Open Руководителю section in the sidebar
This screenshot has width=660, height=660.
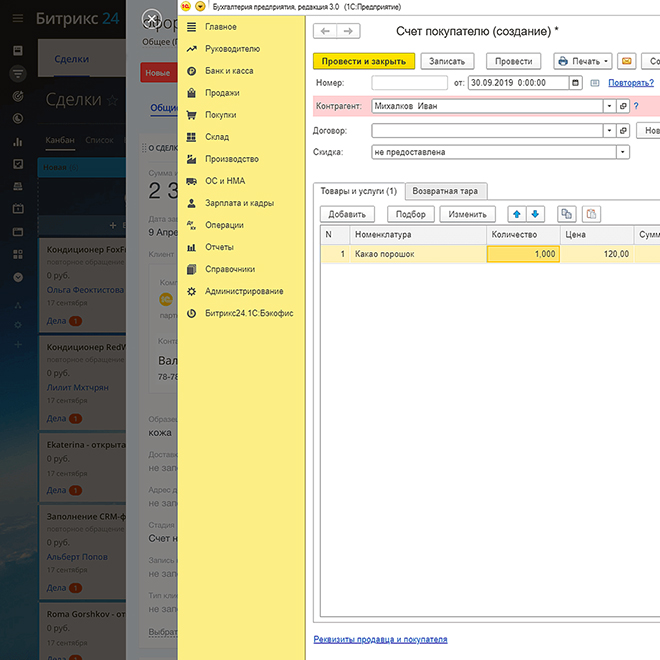[232, 49]
